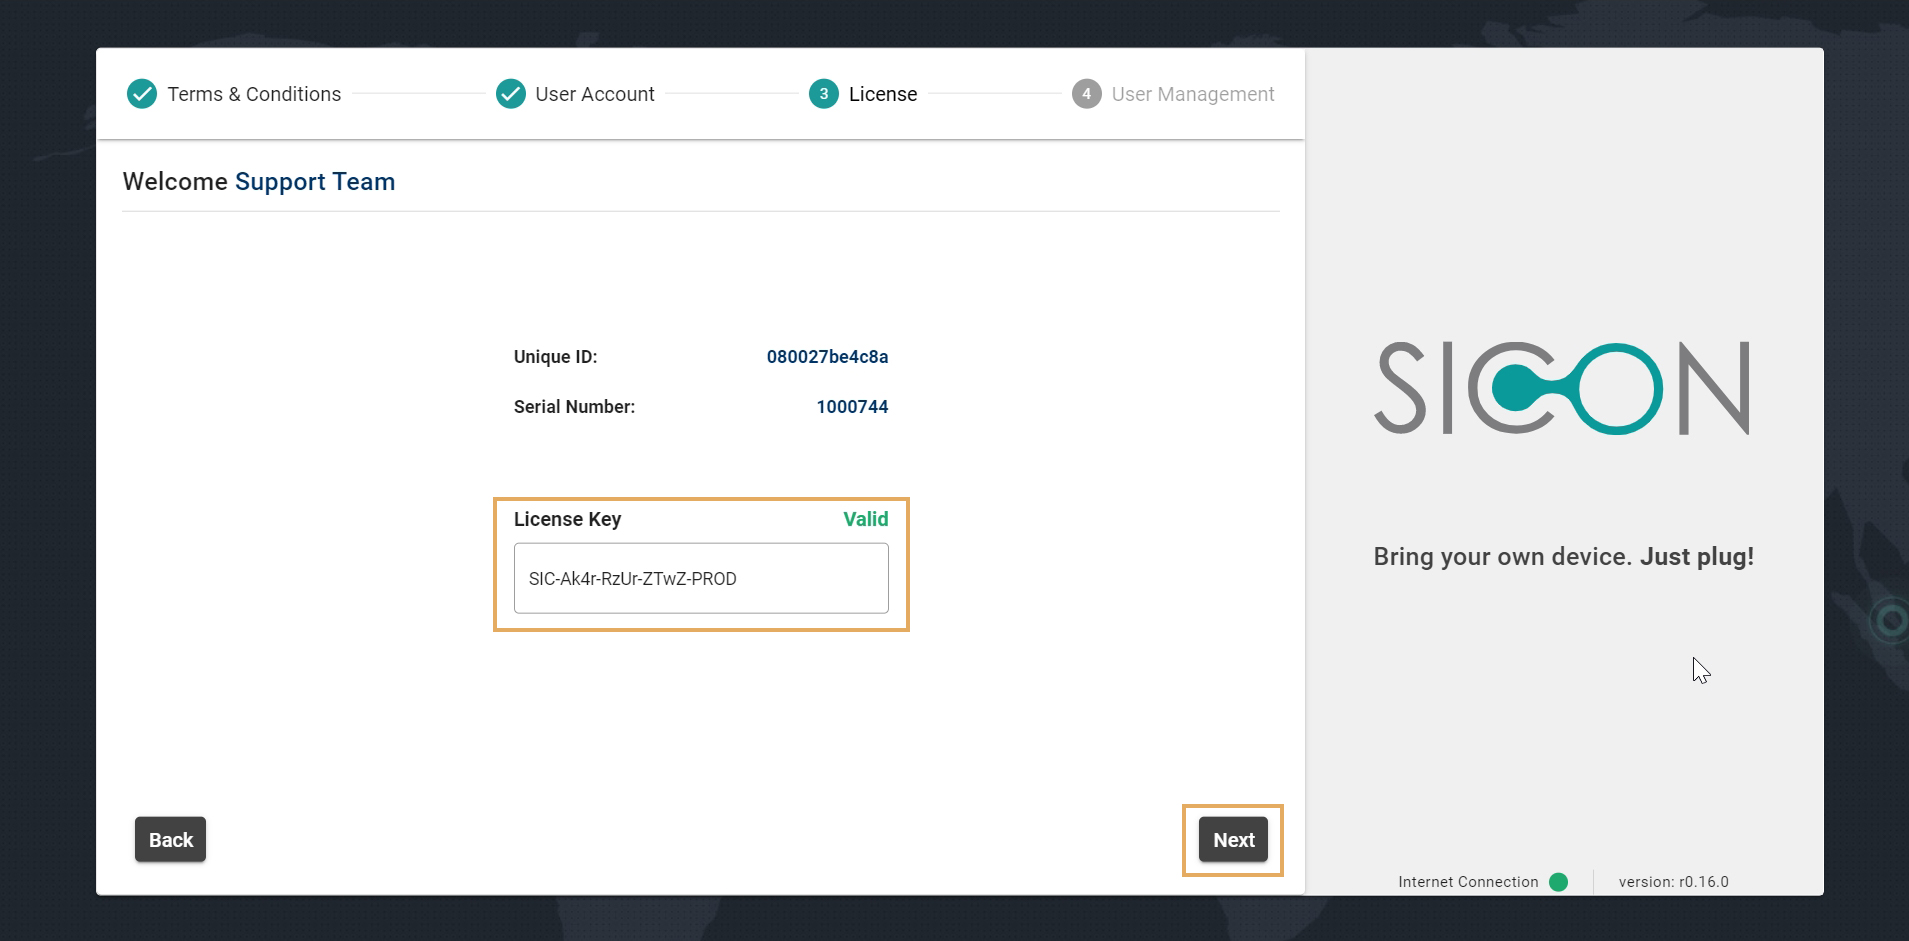The width and height of the screenshot is (1909, 941).
Task: Click the License Key label
Action: point(567,519)
